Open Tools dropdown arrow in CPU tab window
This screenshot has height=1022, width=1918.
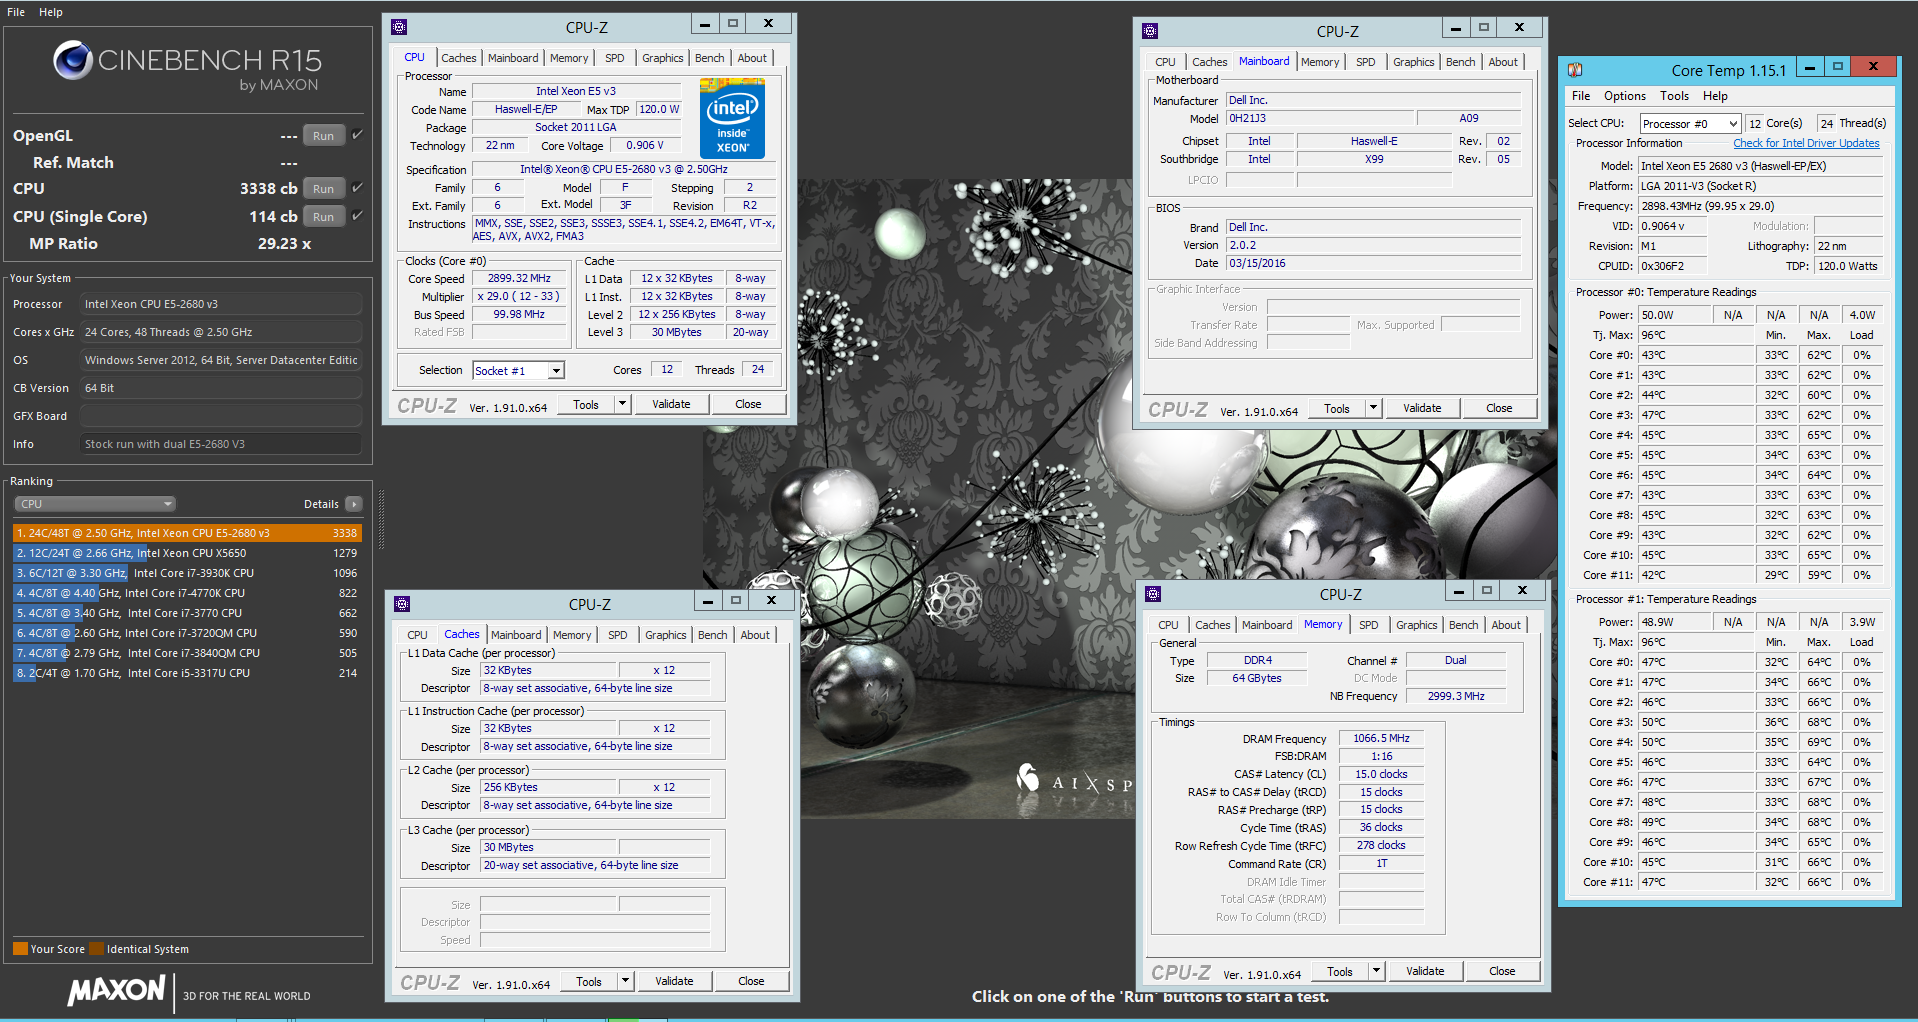(622, 404)
